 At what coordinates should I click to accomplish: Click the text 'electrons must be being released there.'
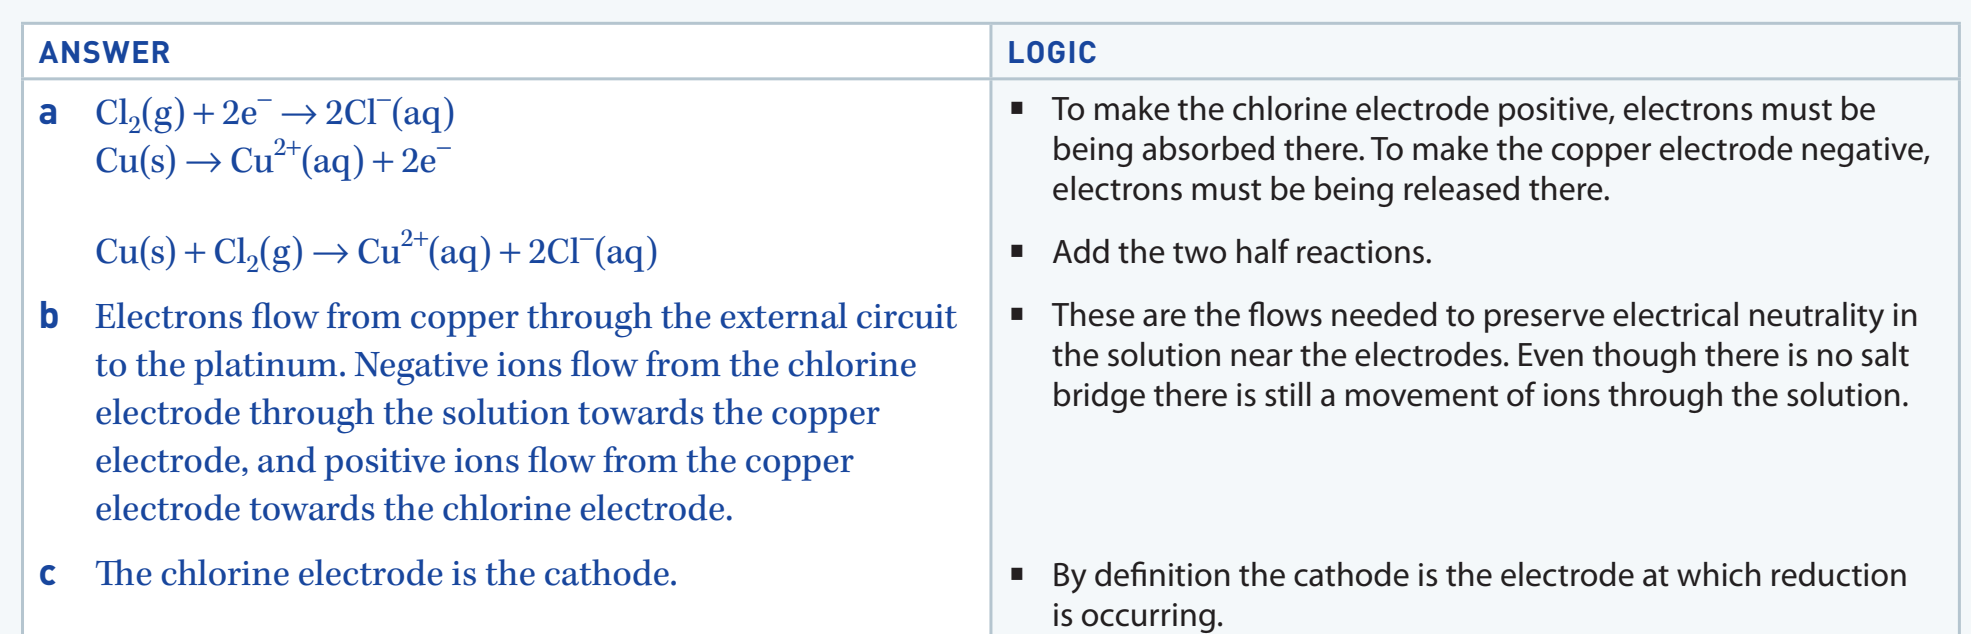[1331, 189]
